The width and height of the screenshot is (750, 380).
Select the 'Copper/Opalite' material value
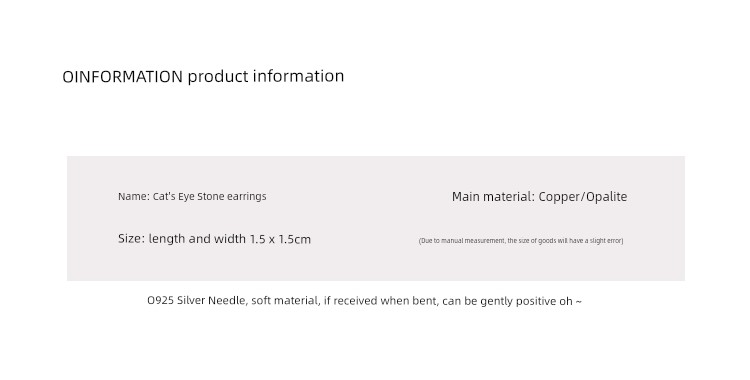coord(583,197)
